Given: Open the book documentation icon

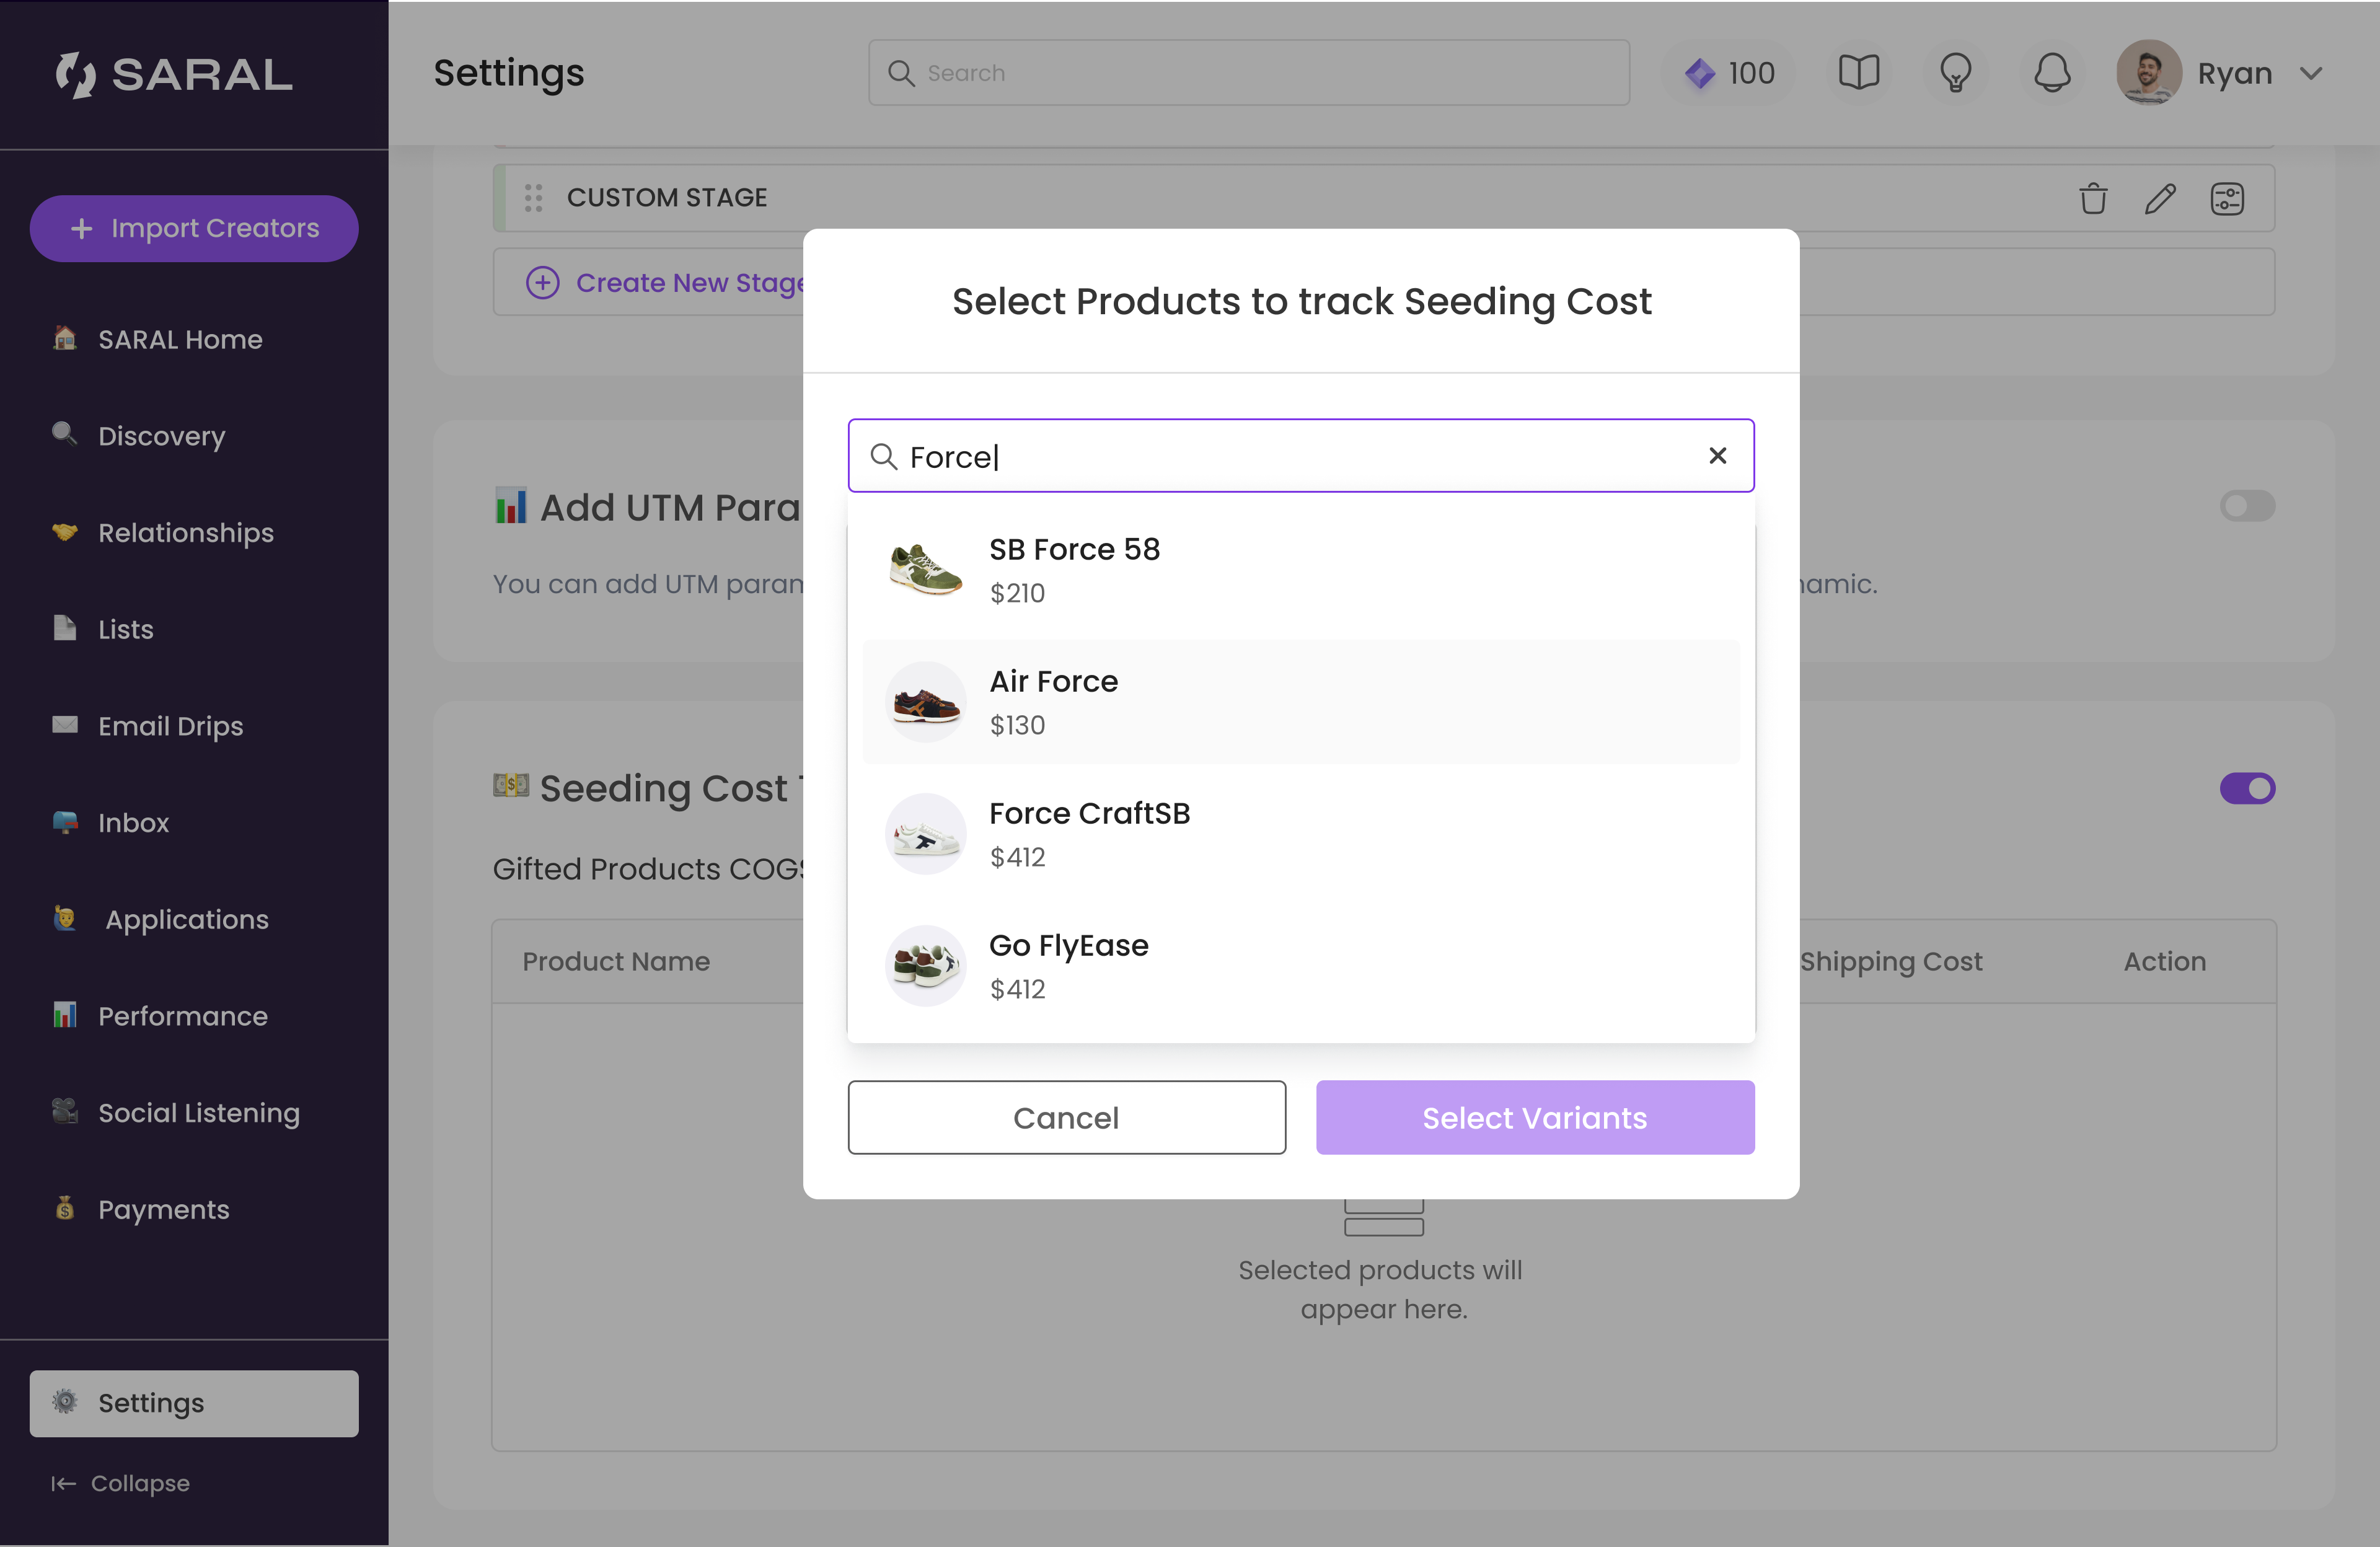Looking at the screenshot, I should point(1859,73).
